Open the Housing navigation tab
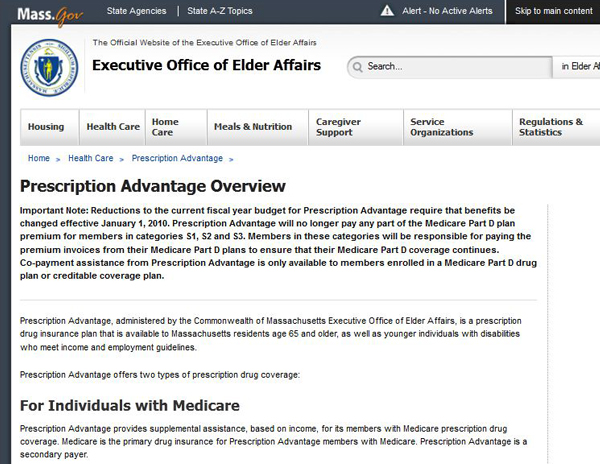600x464 pixels. click(49, 127)
